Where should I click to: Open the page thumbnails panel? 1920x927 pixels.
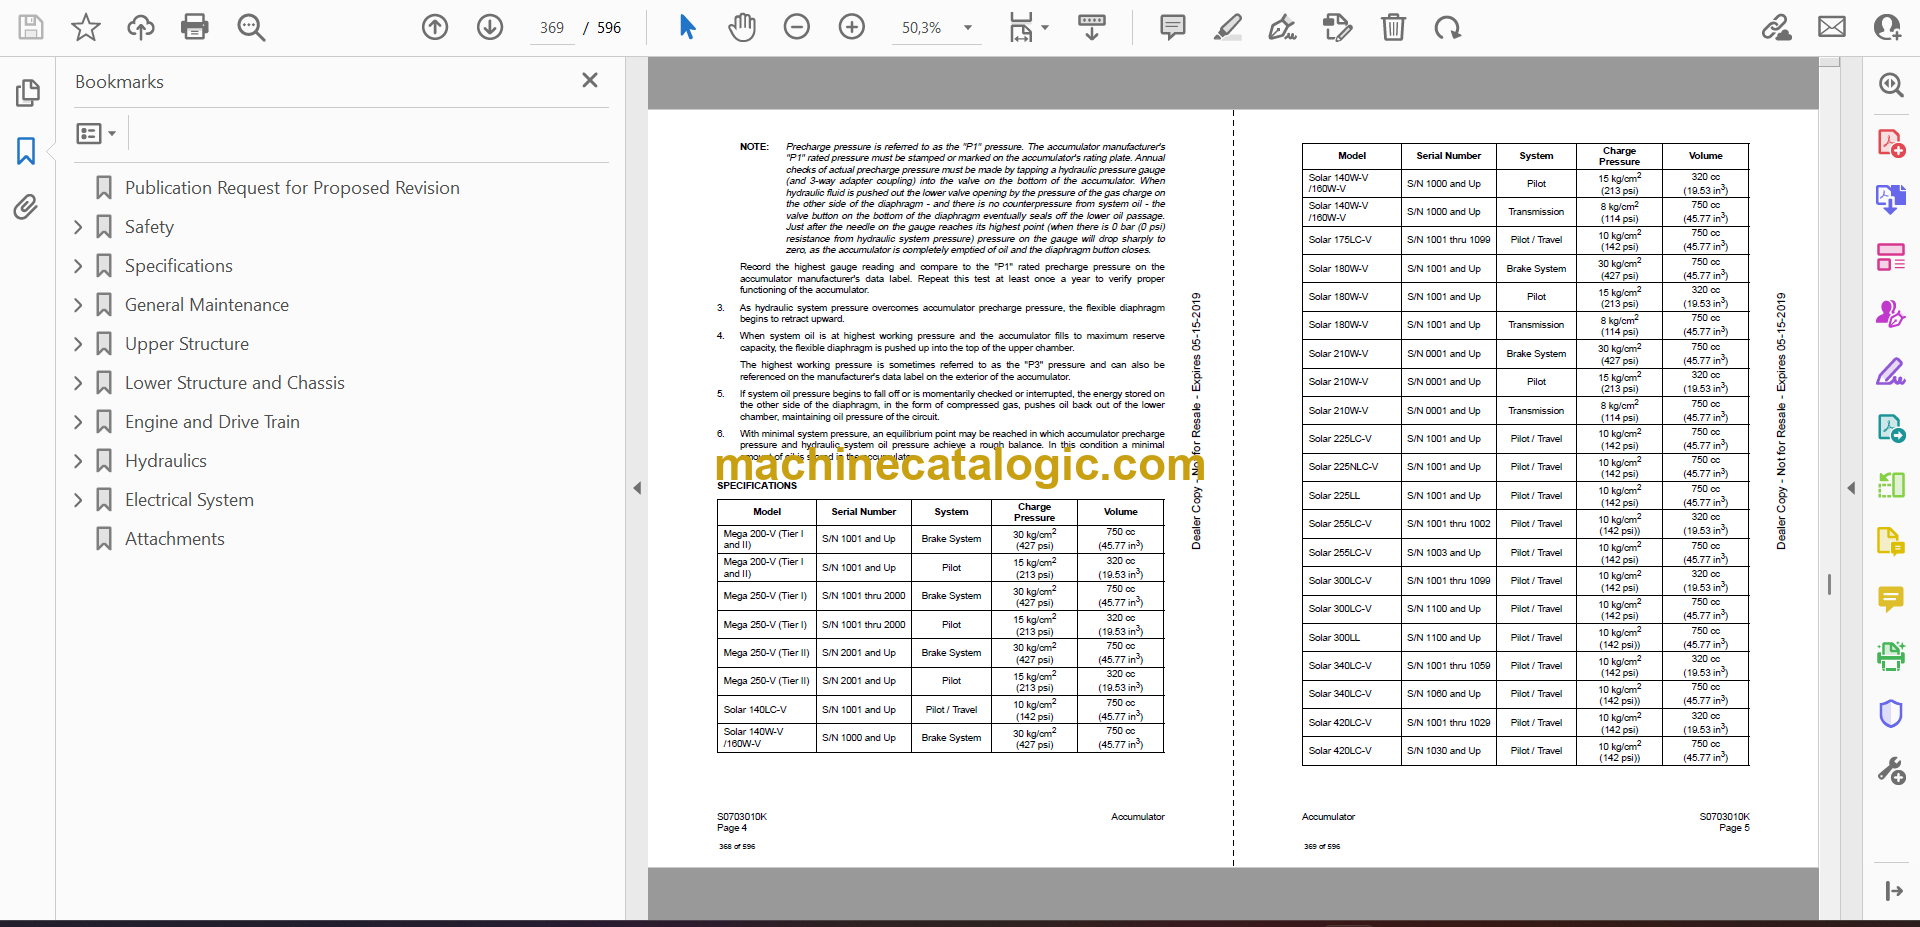(27, 93)
